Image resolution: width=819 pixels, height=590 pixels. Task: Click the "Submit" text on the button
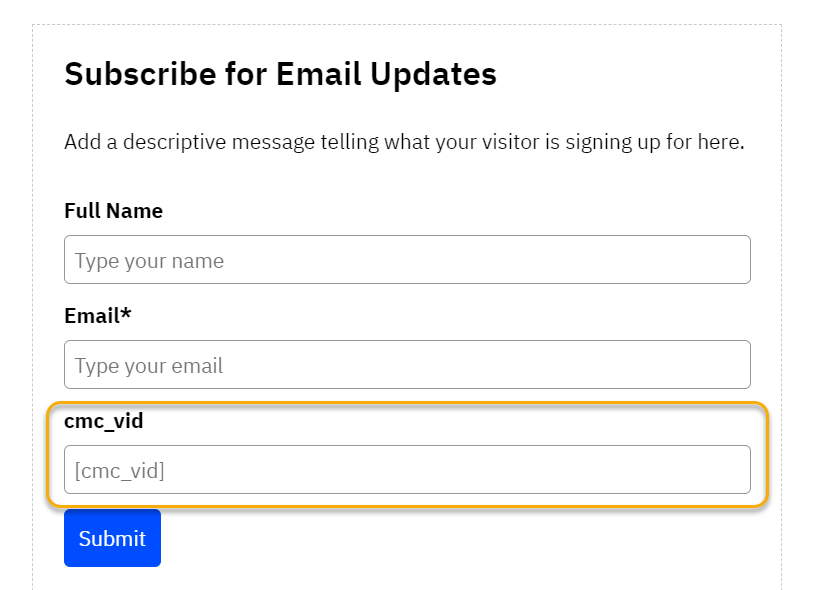pos(112,539)
